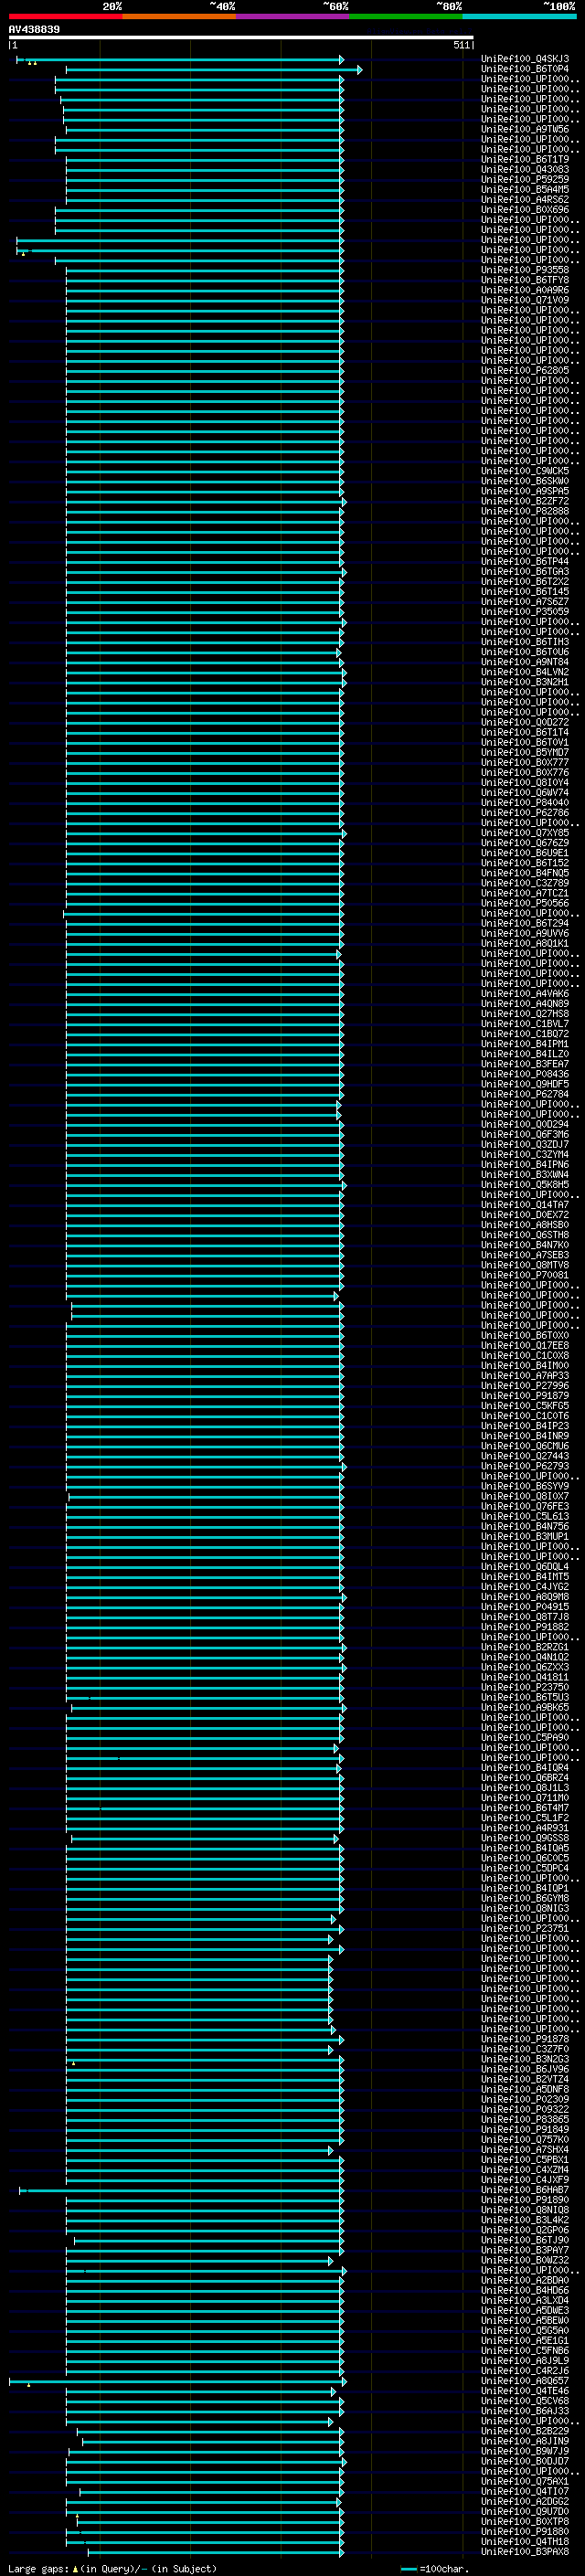The image size is (585, 2576).
Task: Click UniRef100_A7SEB3 label
Action: click(x=525, y=1255)
